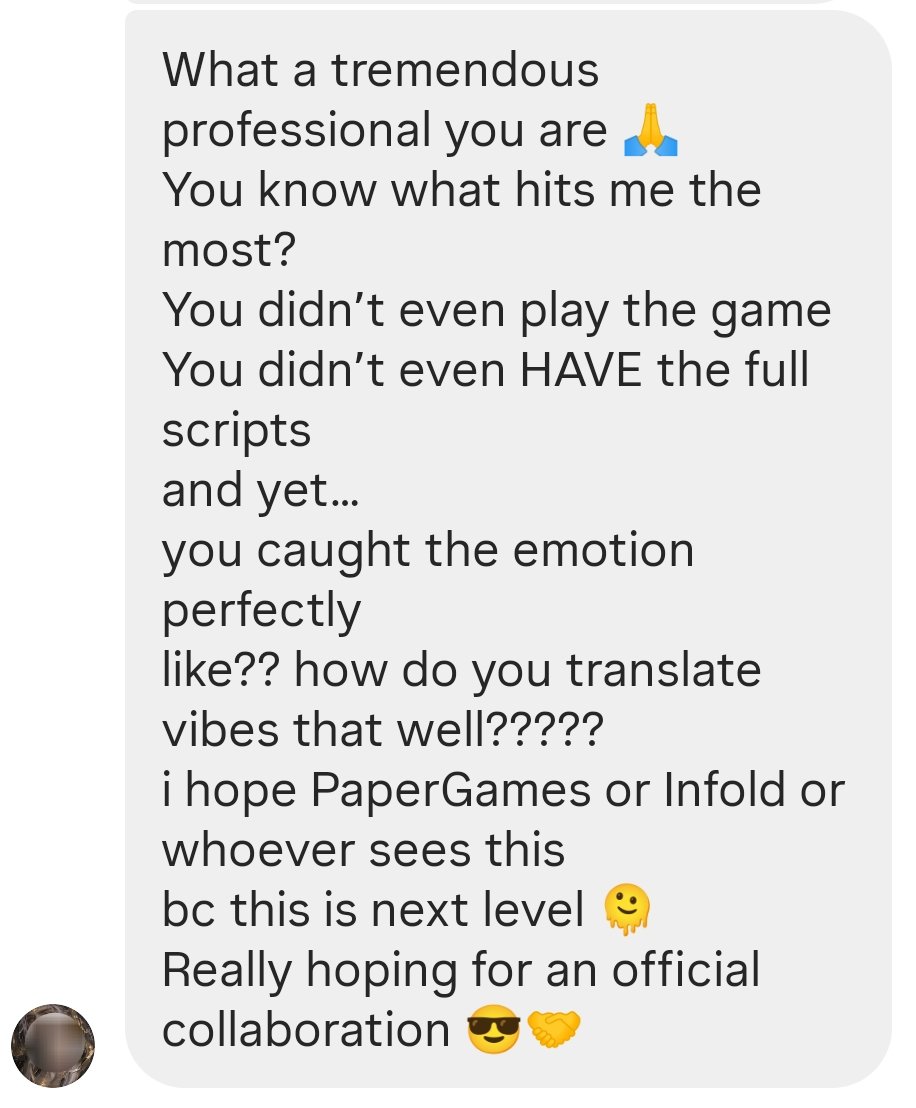The width and height of the screenshot is (916, 1108).
Task: Click the phrase "next level" in the message
Action: coord(478,909)
